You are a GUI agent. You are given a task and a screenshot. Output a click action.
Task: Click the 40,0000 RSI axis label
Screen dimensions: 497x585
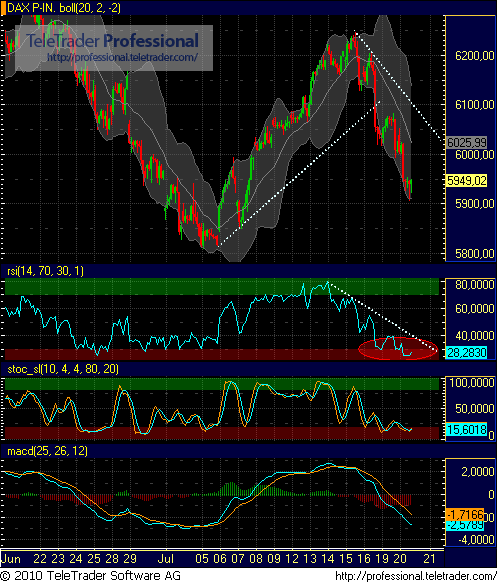point(475,336)
